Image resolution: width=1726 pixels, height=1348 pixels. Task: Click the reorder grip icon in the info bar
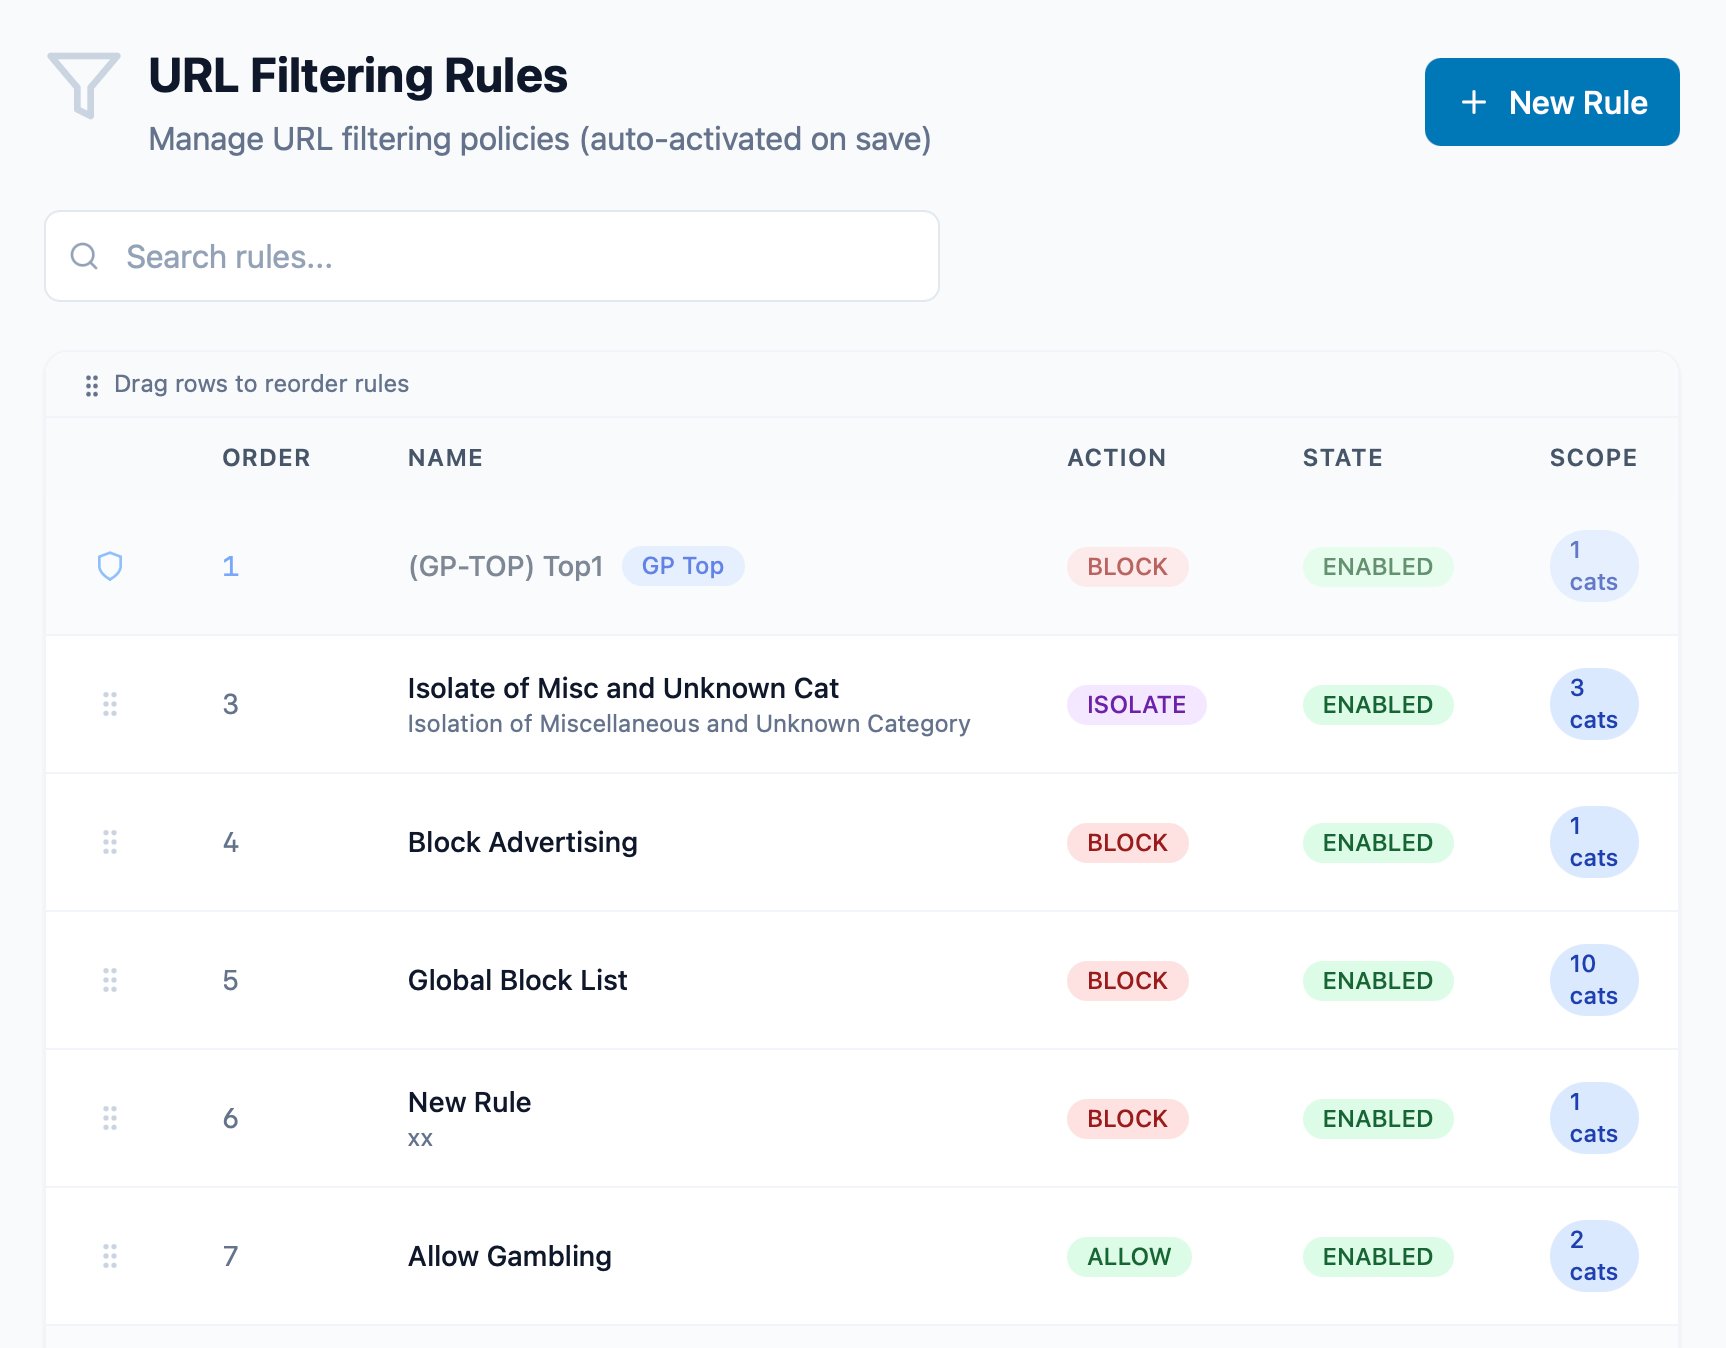pos(91,384)
